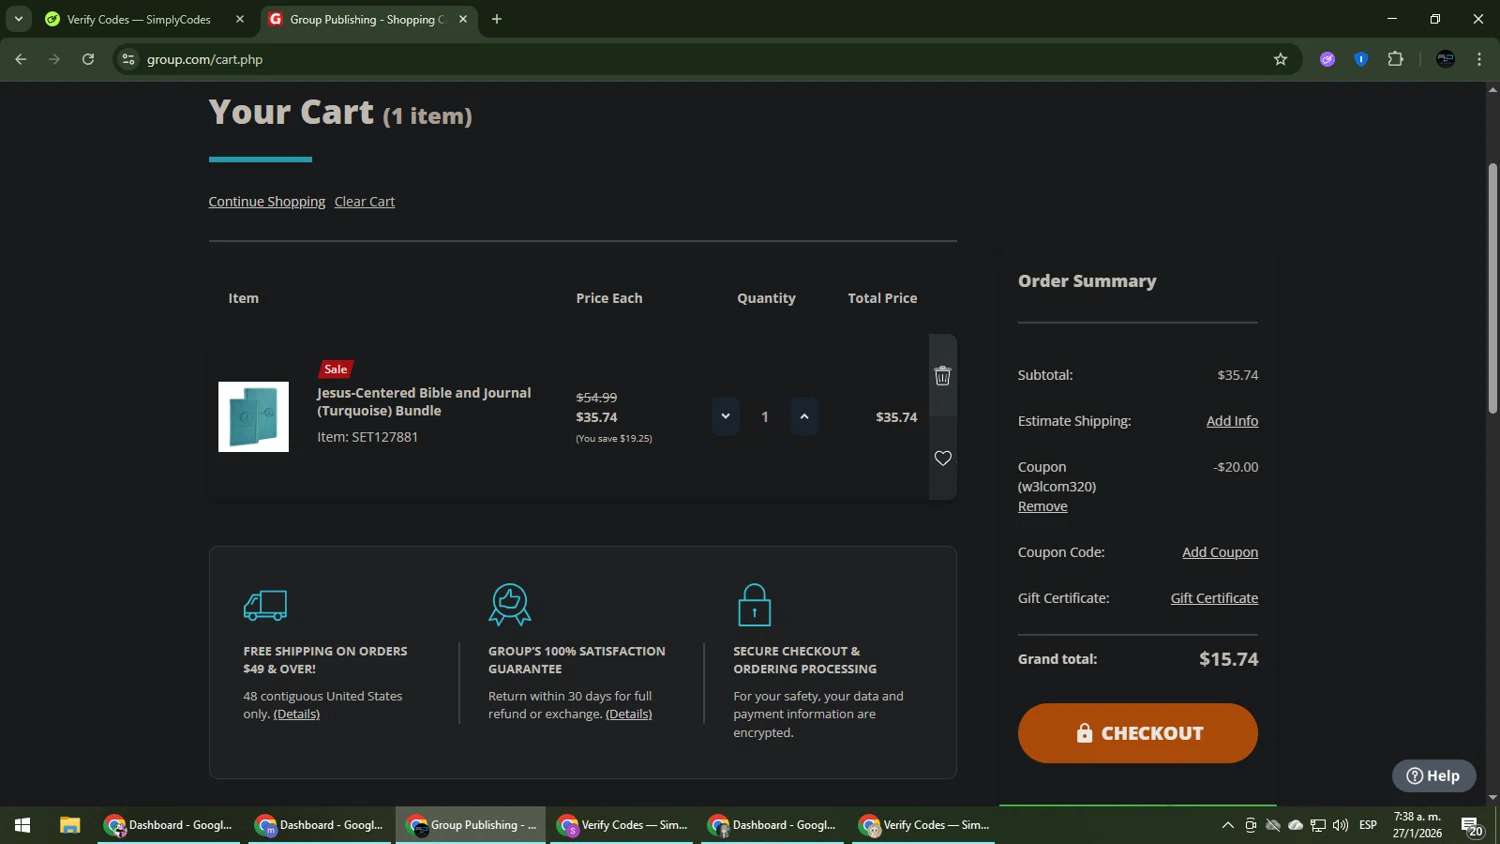This screenshot has width=1500, height=844.
Task: Open File Explorer from taskbar
Action: click(70, 825)
